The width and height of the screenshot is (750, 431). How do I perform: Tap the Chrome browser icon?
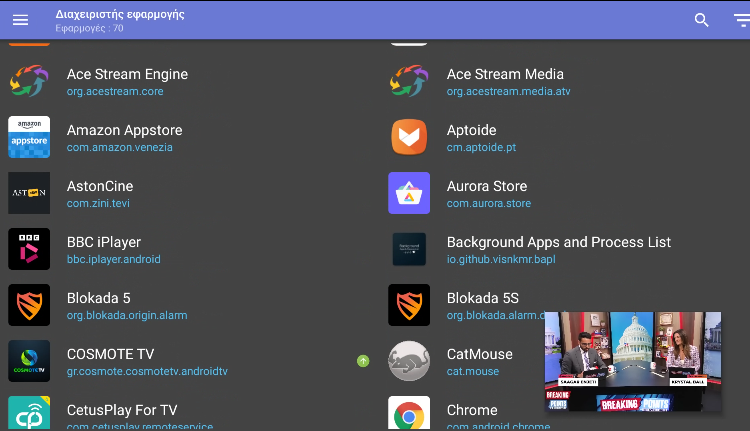(x=409, y=412)
